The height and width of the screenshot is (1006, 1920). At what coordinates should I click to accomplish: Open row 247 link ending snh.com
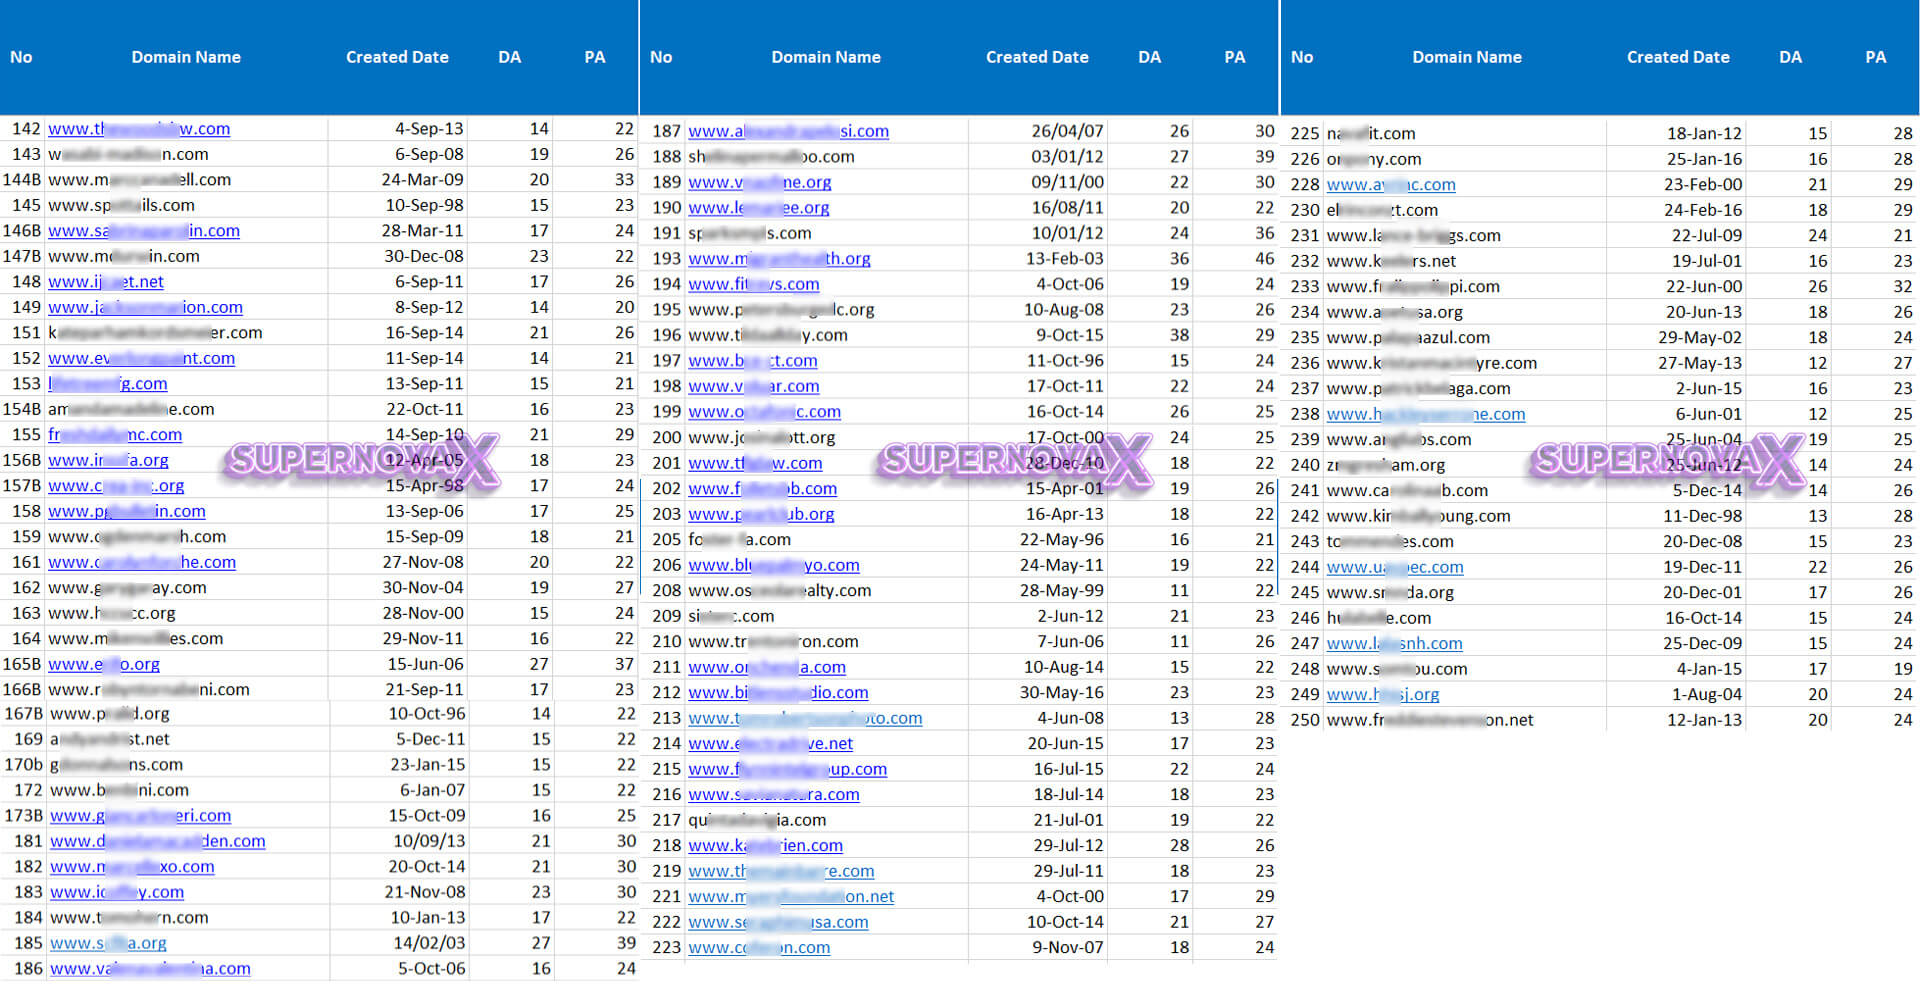tap(1394, 644)
